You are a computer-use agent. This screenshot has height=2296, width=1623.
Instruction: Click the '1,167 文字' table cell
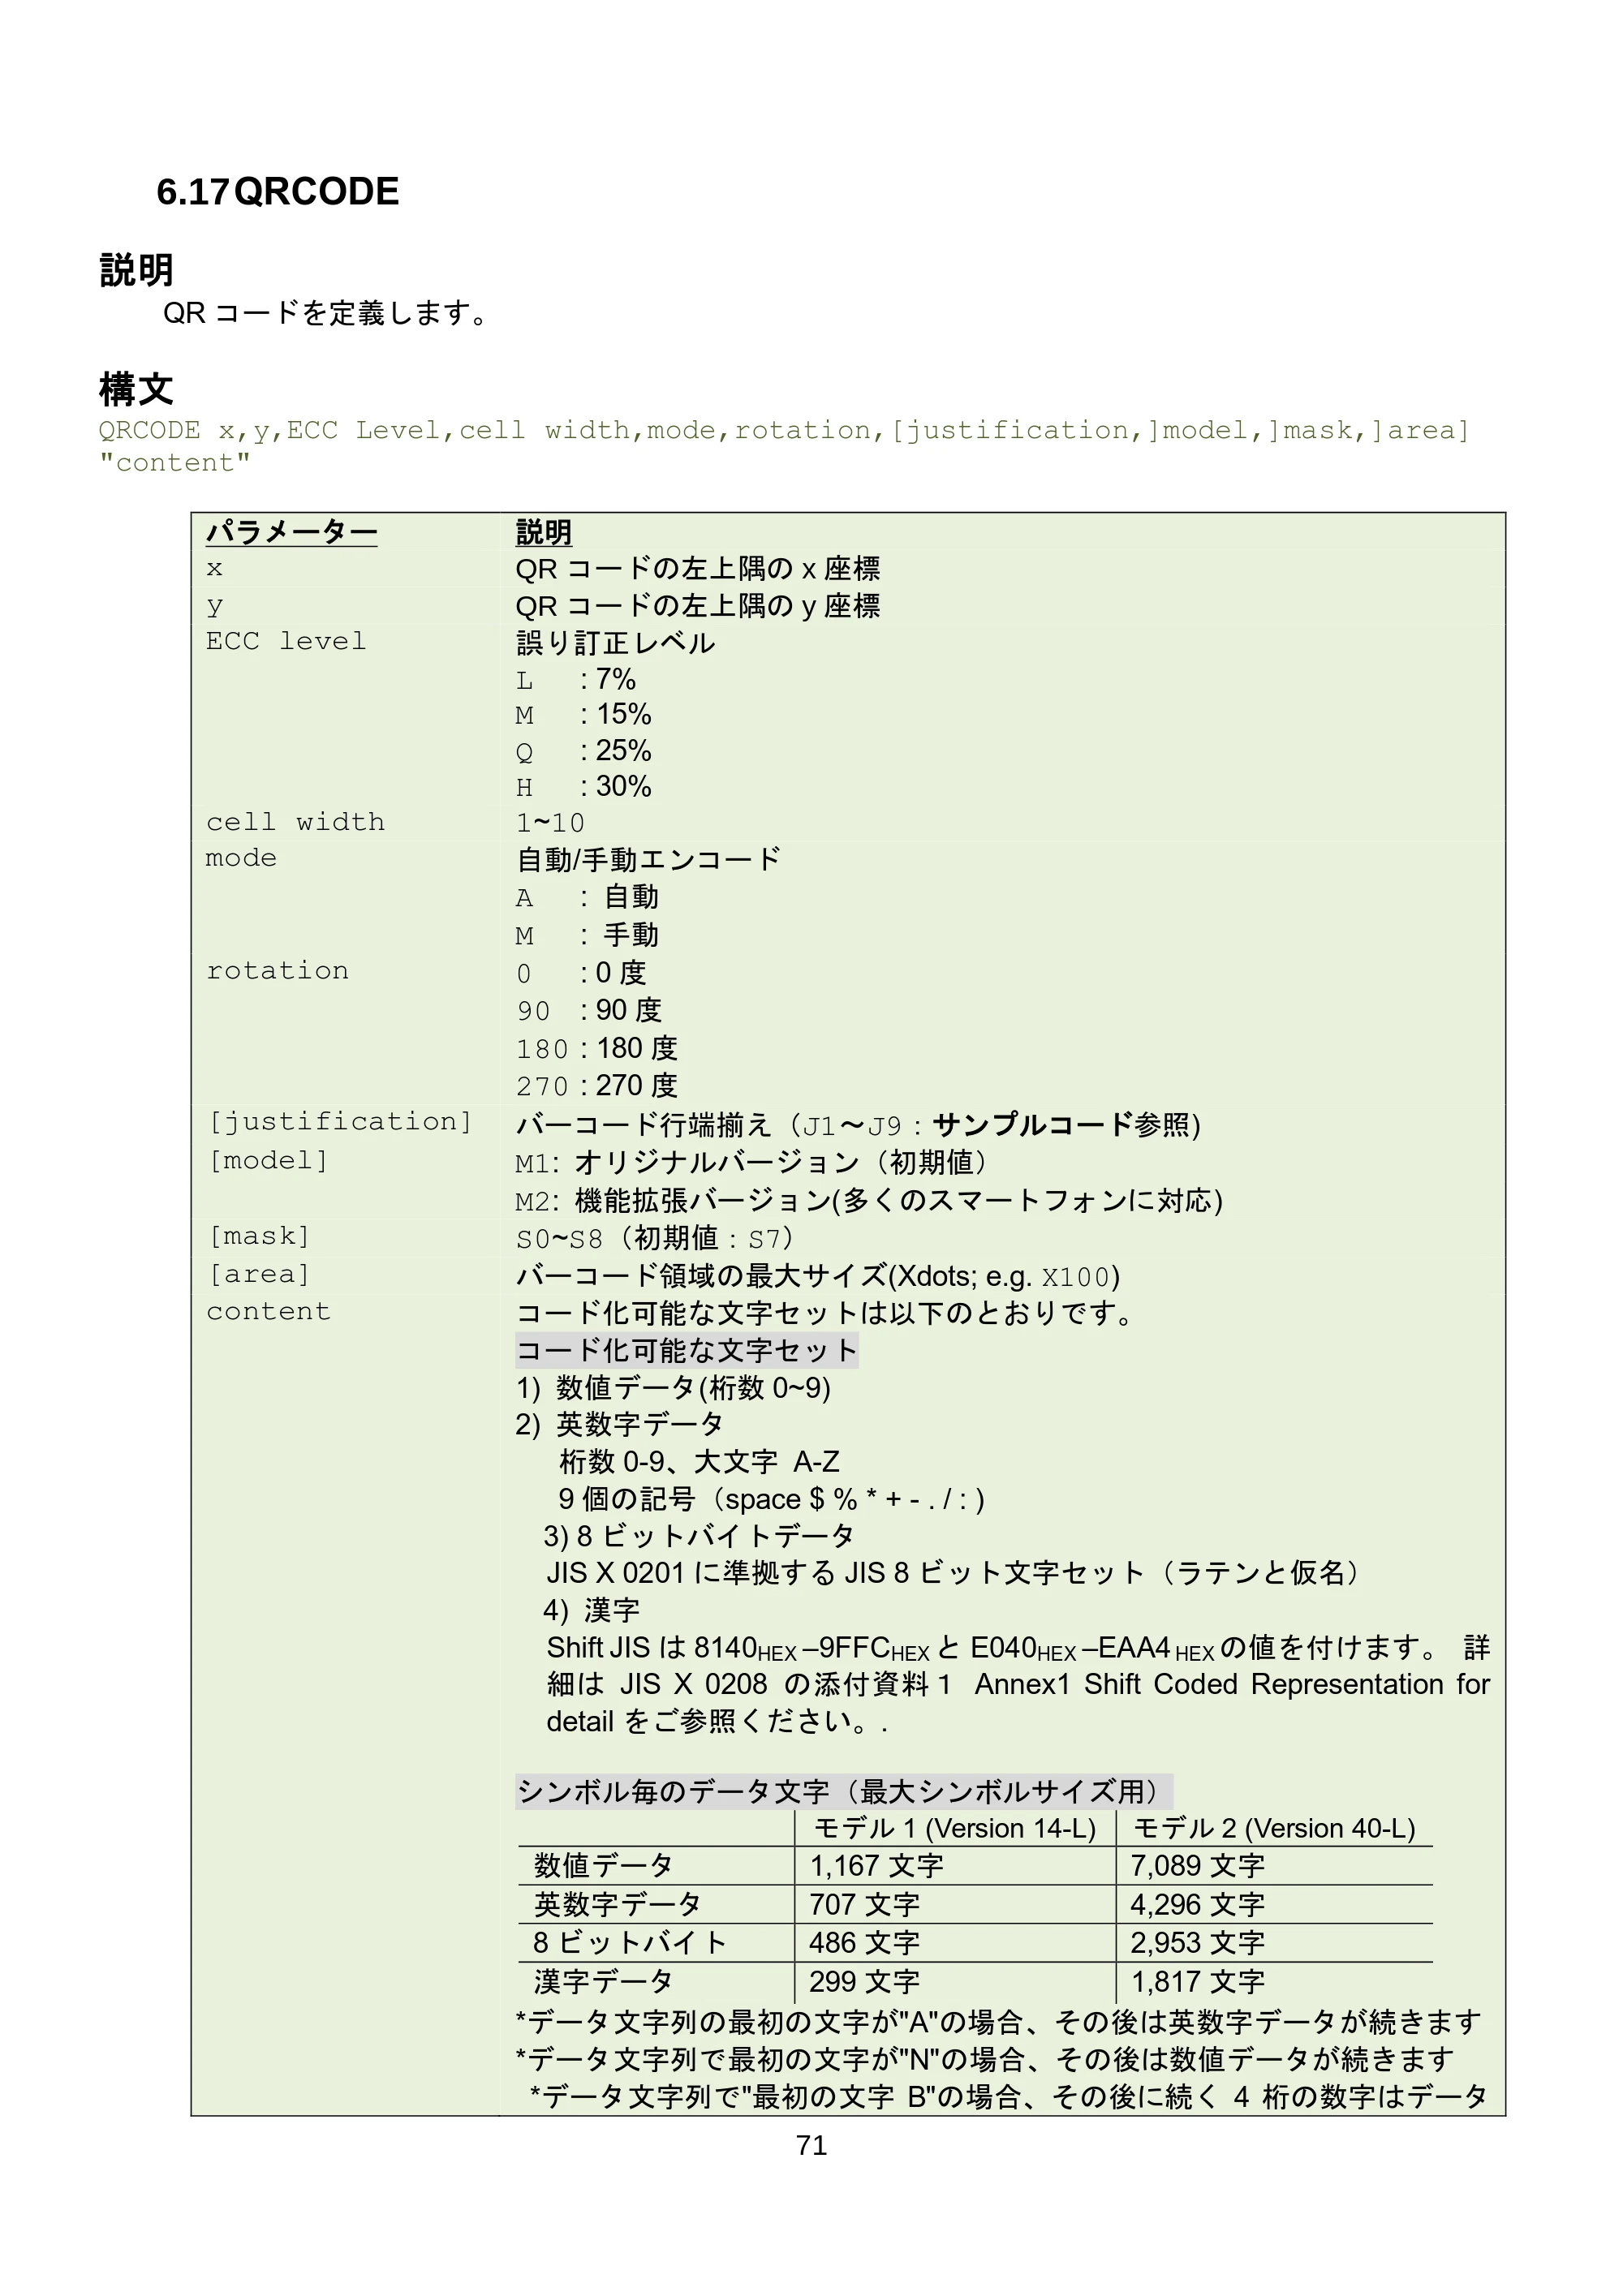tap(876, 1866)
